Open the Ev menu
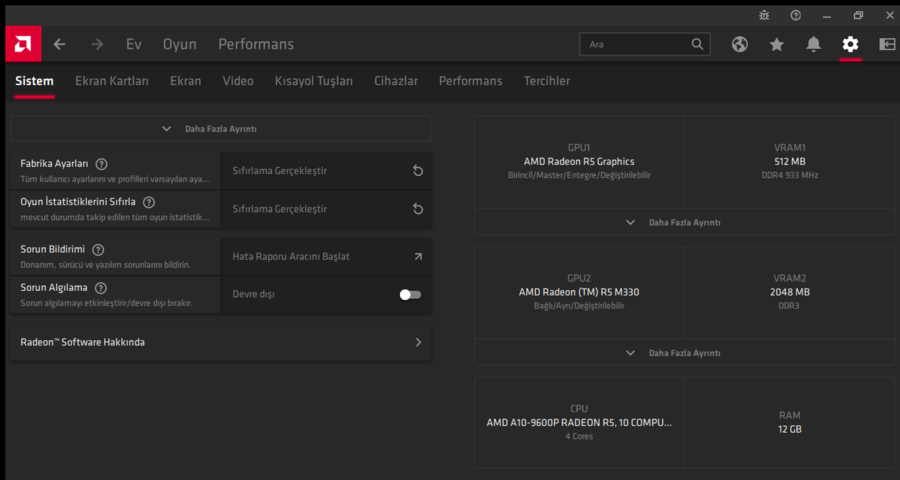Screen dimensions: 900x480 134,44
